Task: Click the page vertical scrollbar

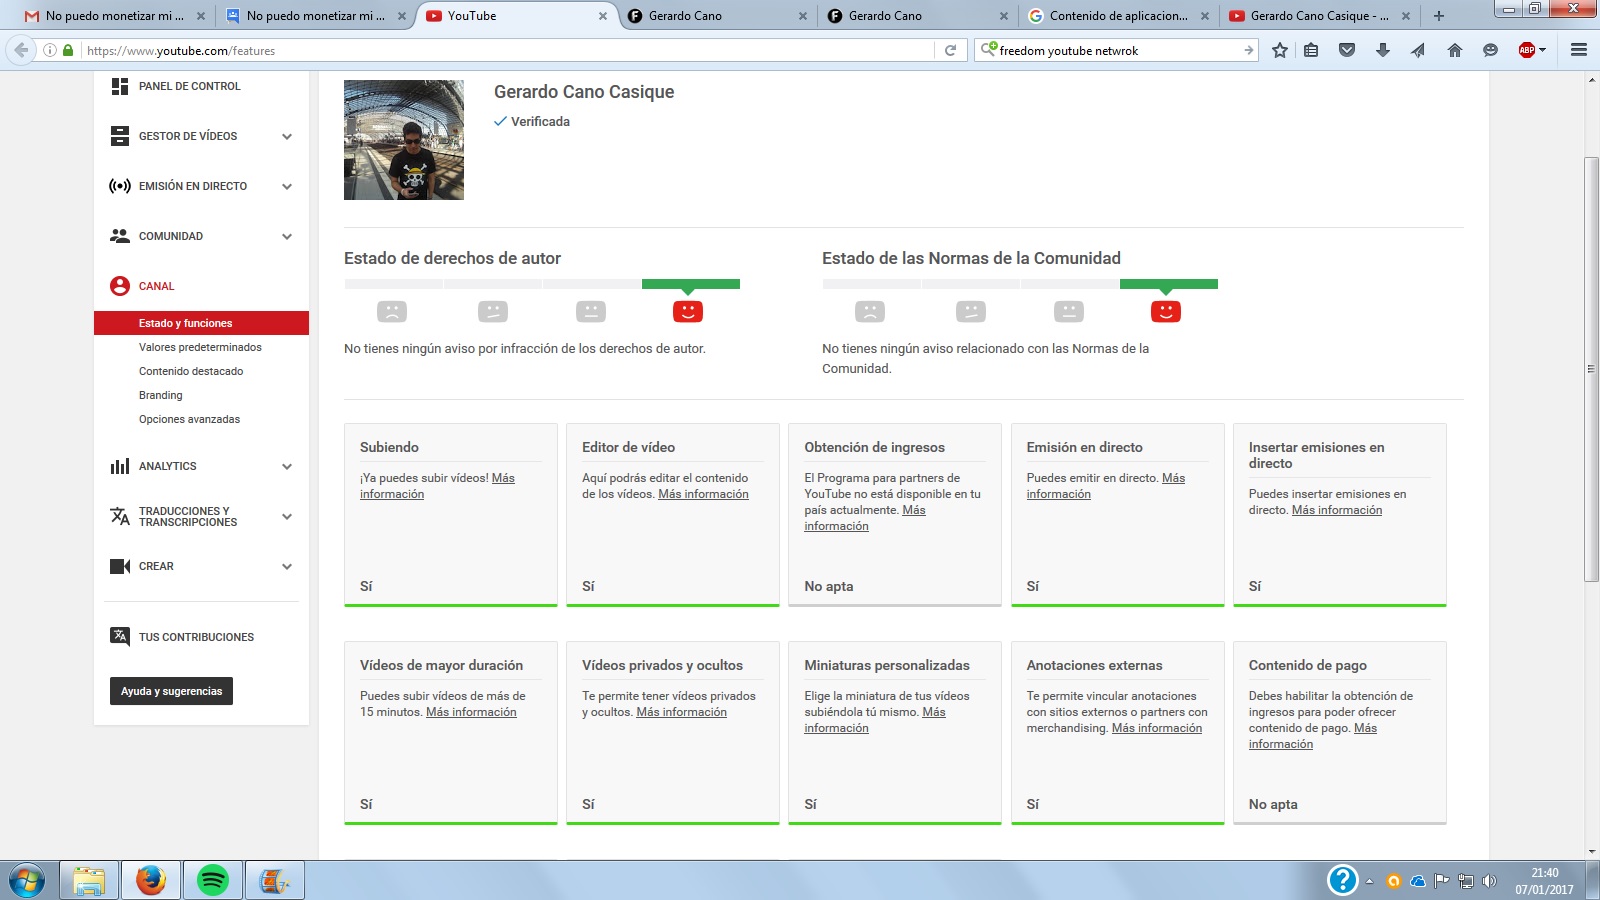Action: (1592, 370)
